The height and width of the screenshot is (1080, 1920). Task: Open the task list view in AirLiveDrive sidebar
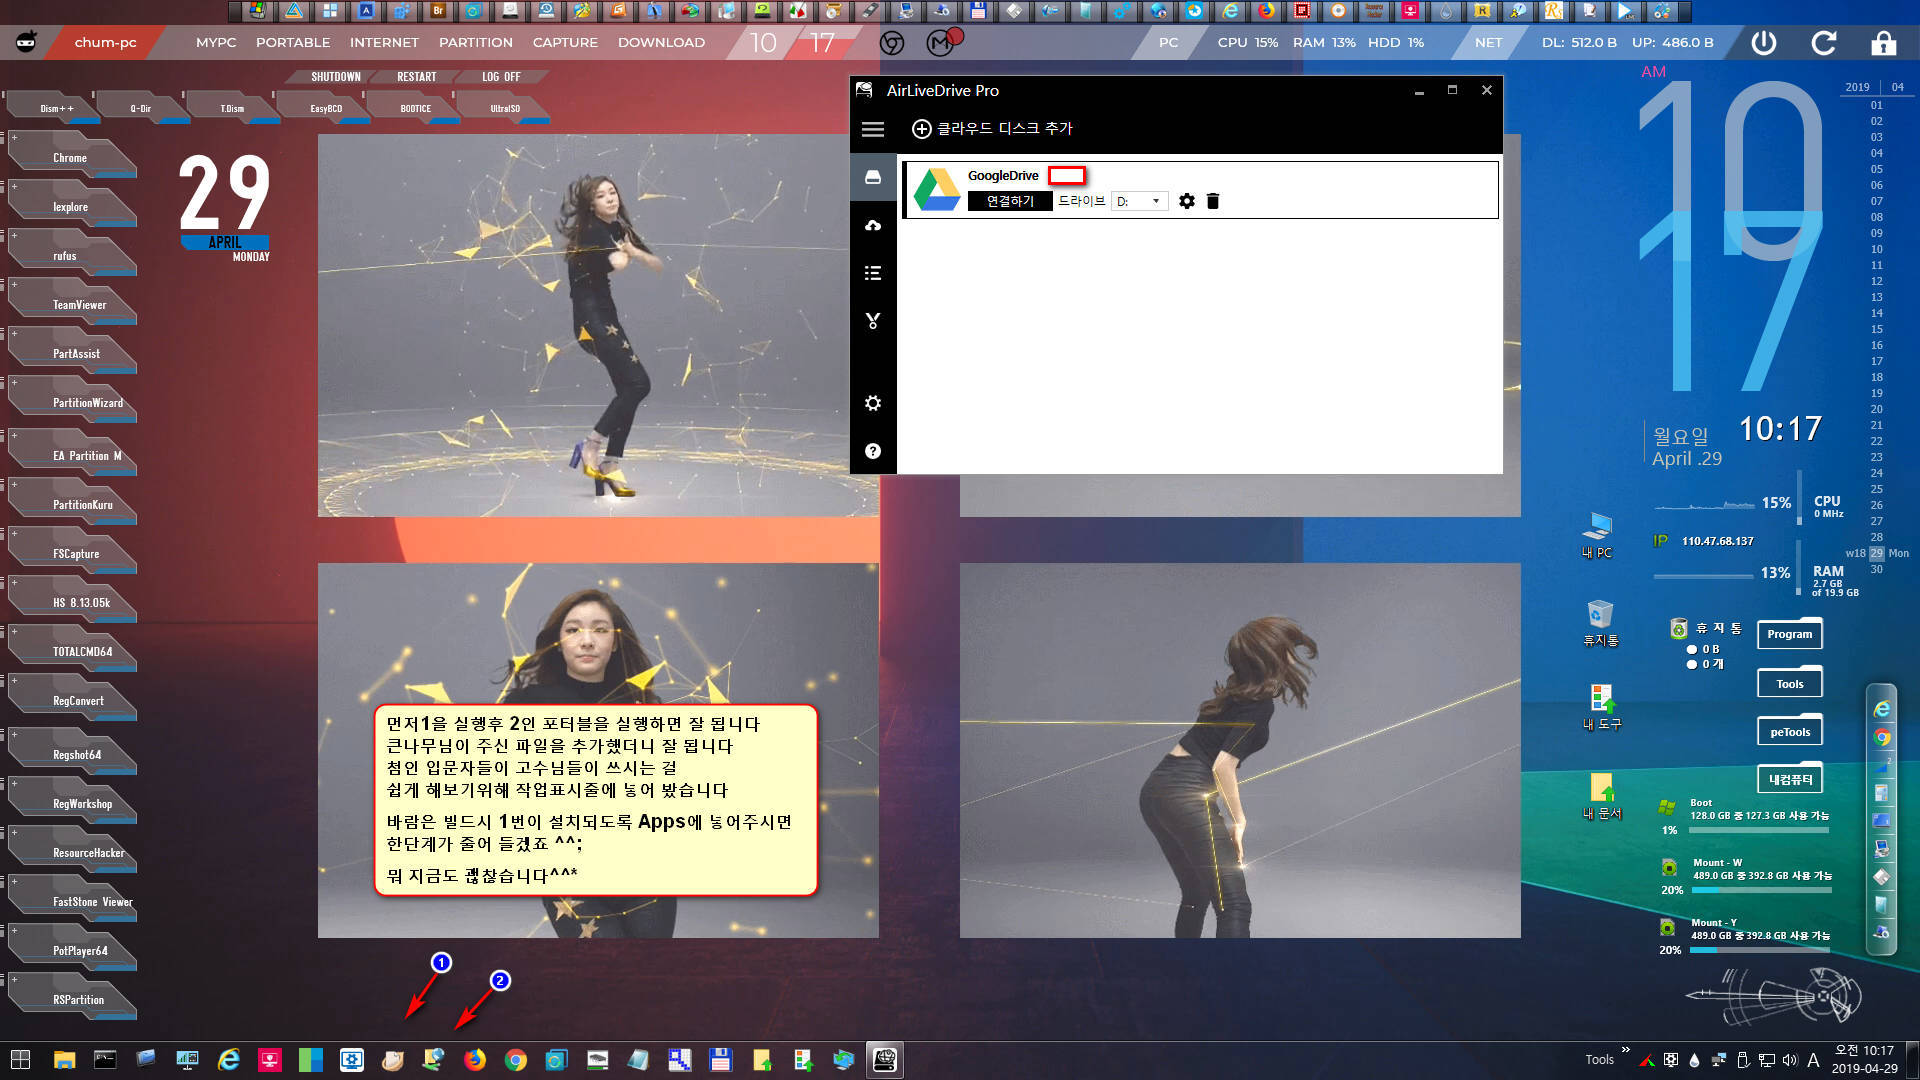coord(873,273)
